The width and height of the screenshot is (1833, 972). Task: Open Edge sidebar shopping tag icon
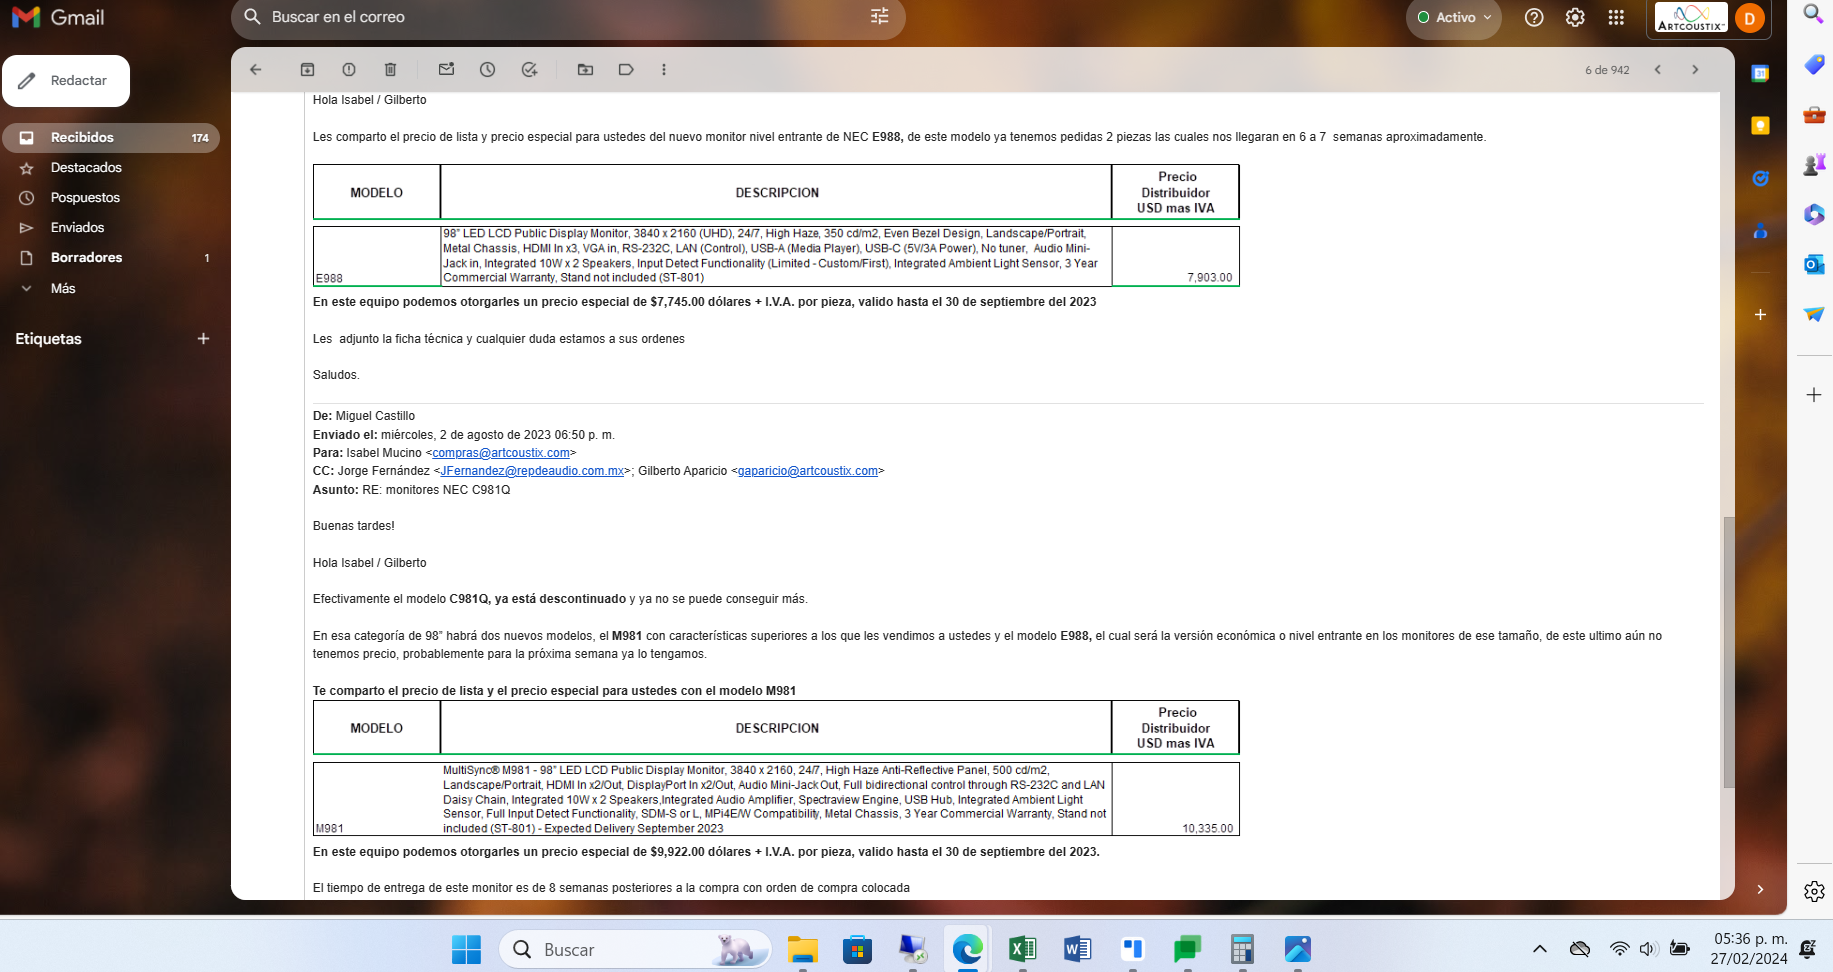[x=1814, y=64]
